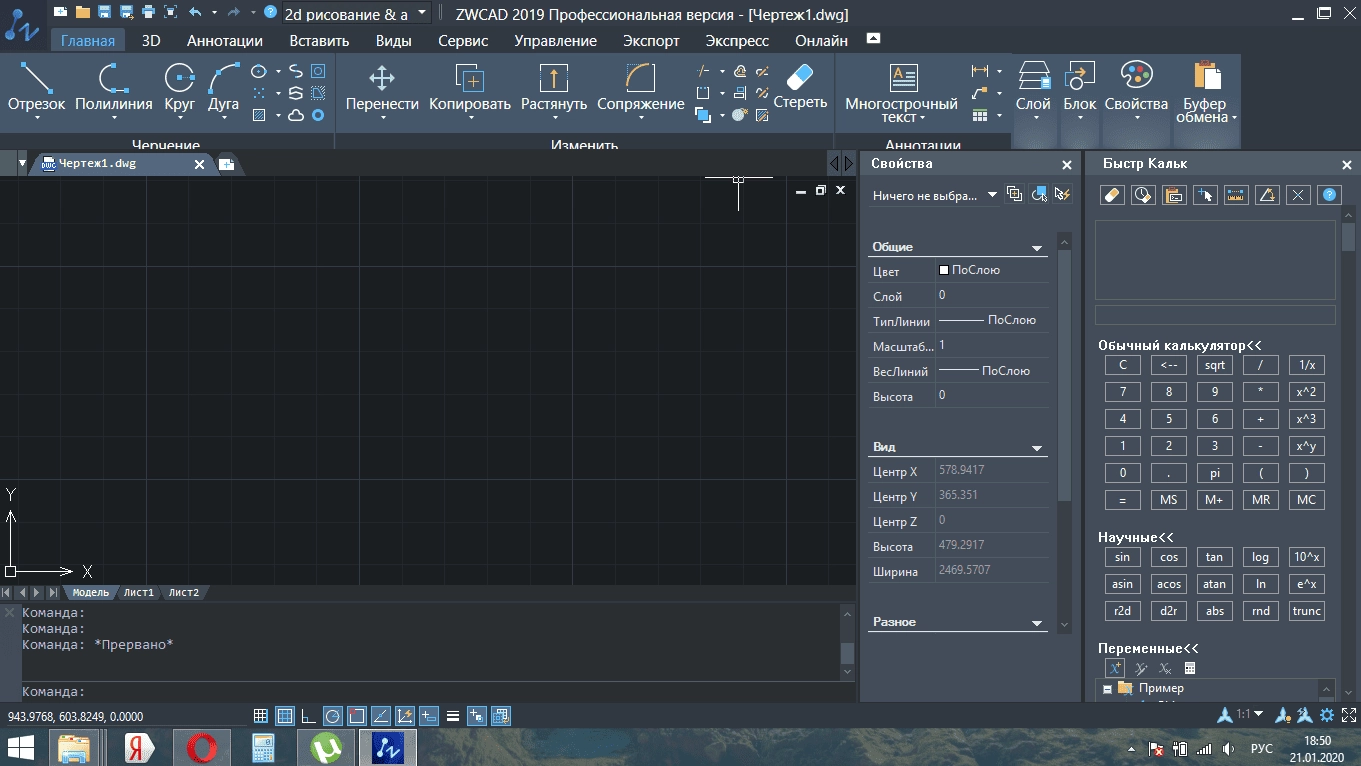
Task: Click the select objects icon in Свойства
Action: 1039,194
